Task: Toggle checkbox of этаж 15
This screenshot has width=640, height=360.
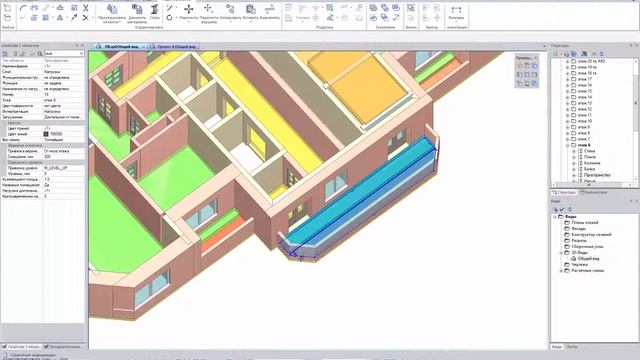Action: 573,91
